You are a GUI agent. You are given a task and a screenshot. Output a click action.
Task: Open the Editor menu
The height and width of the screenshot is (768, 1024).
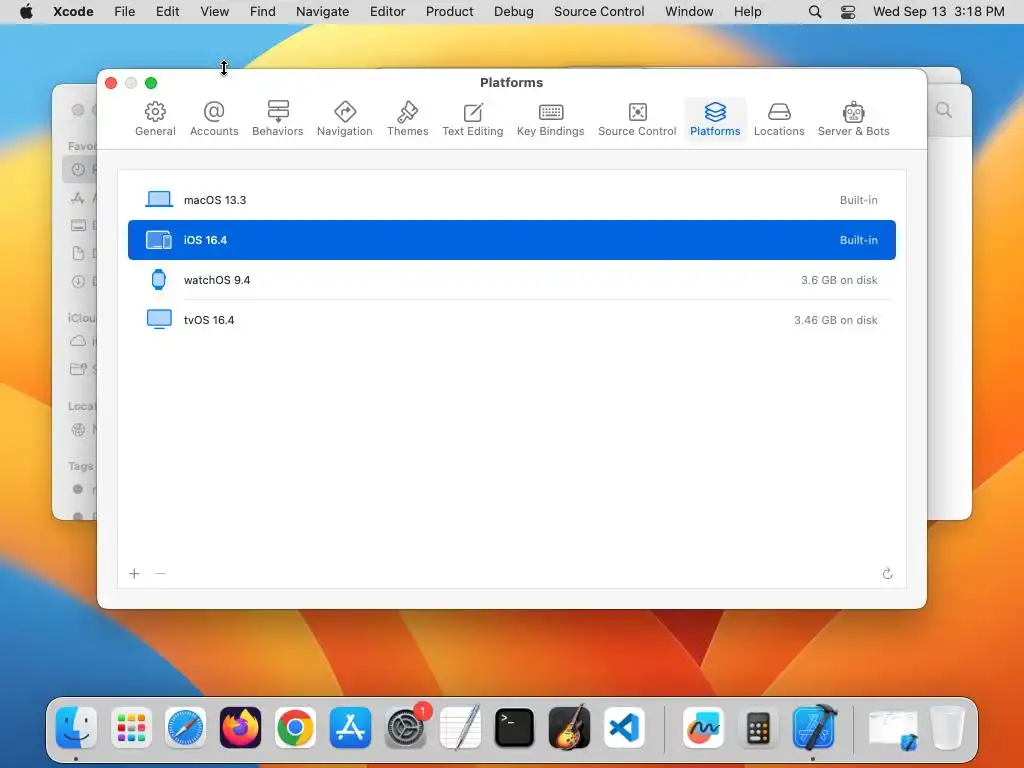pos(387,12)
